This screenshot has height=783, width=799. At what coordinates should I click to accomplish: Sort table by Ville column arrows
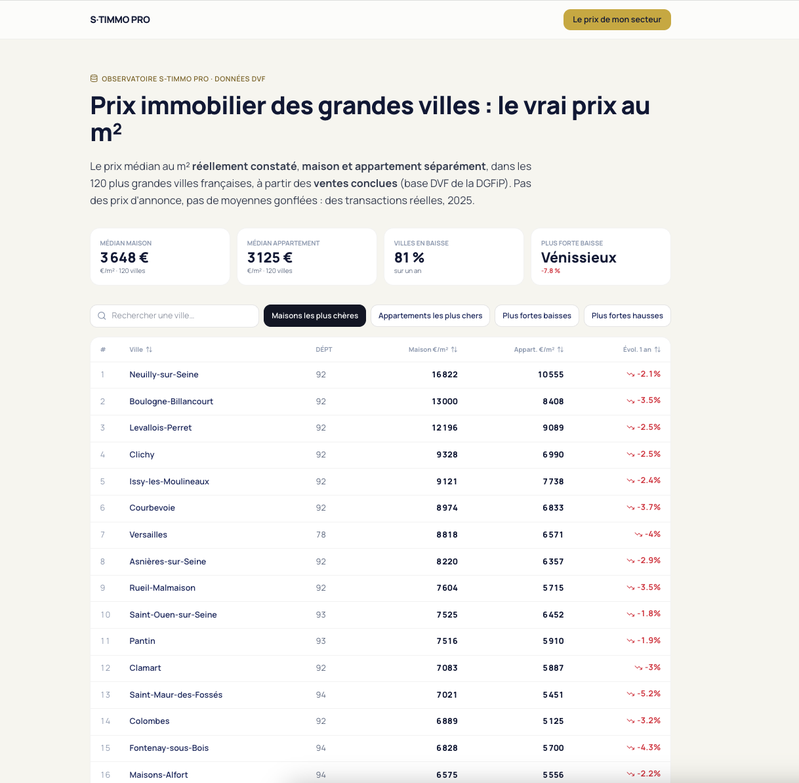149,349
